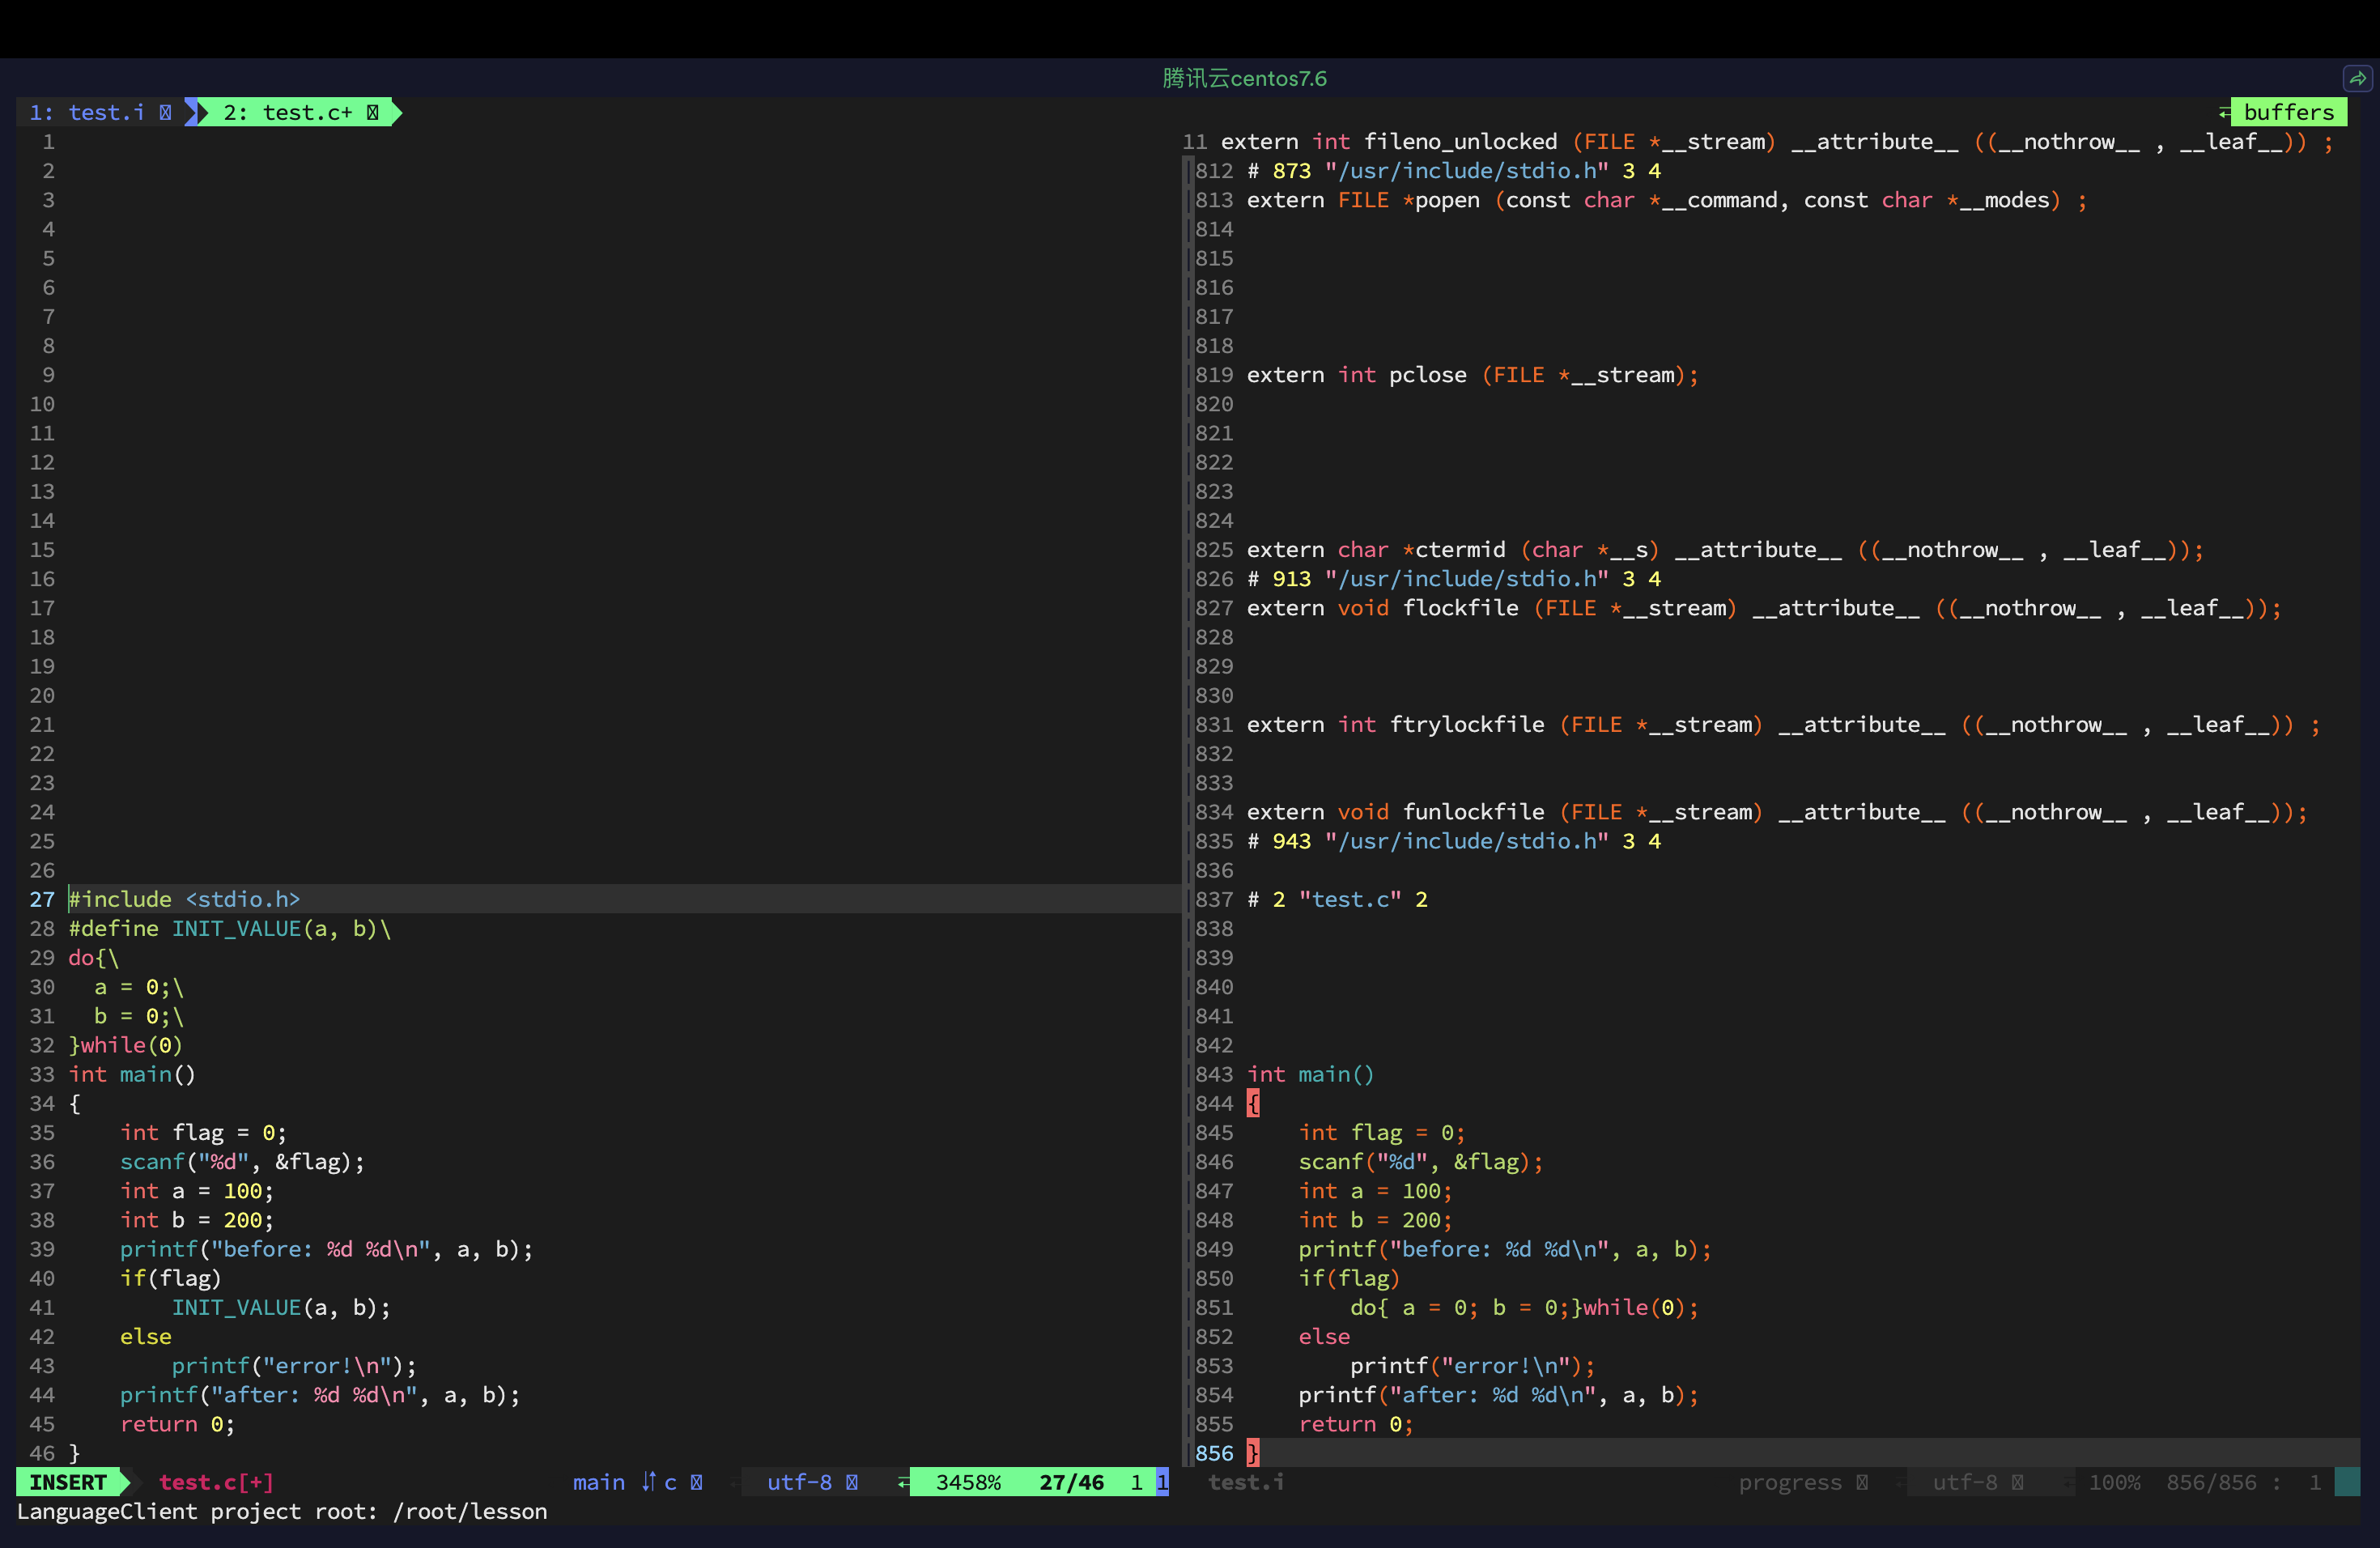Click line number 46 in the left gutter
The image size is (2380, 1548).
(42, 1453)
